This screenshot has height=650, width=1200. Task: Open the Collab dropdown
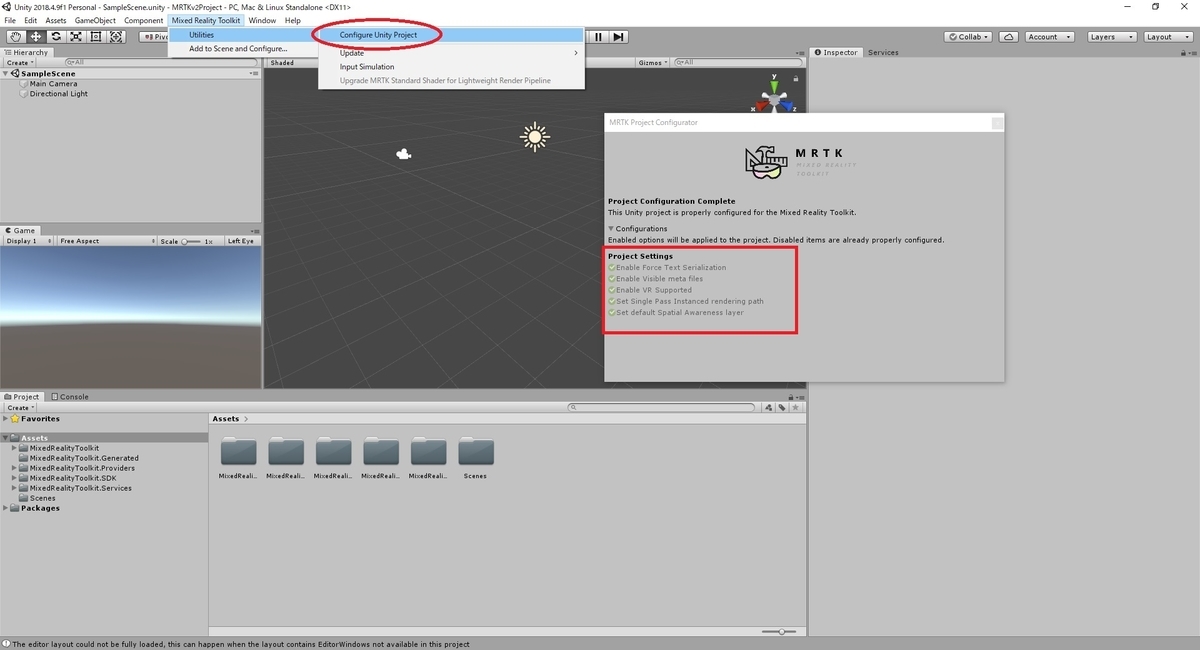click(x=967, y=37)
